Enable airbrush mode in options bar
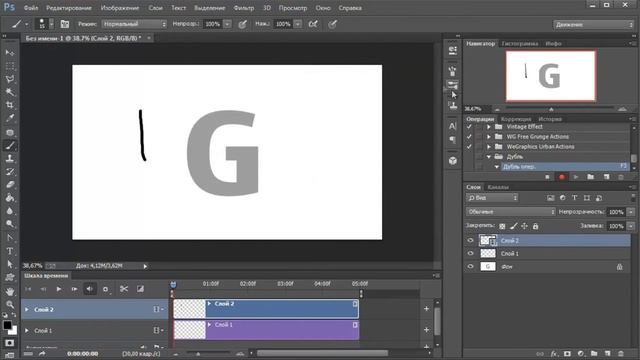This screenshot has height=360, width=640. [x=313, y=24]
